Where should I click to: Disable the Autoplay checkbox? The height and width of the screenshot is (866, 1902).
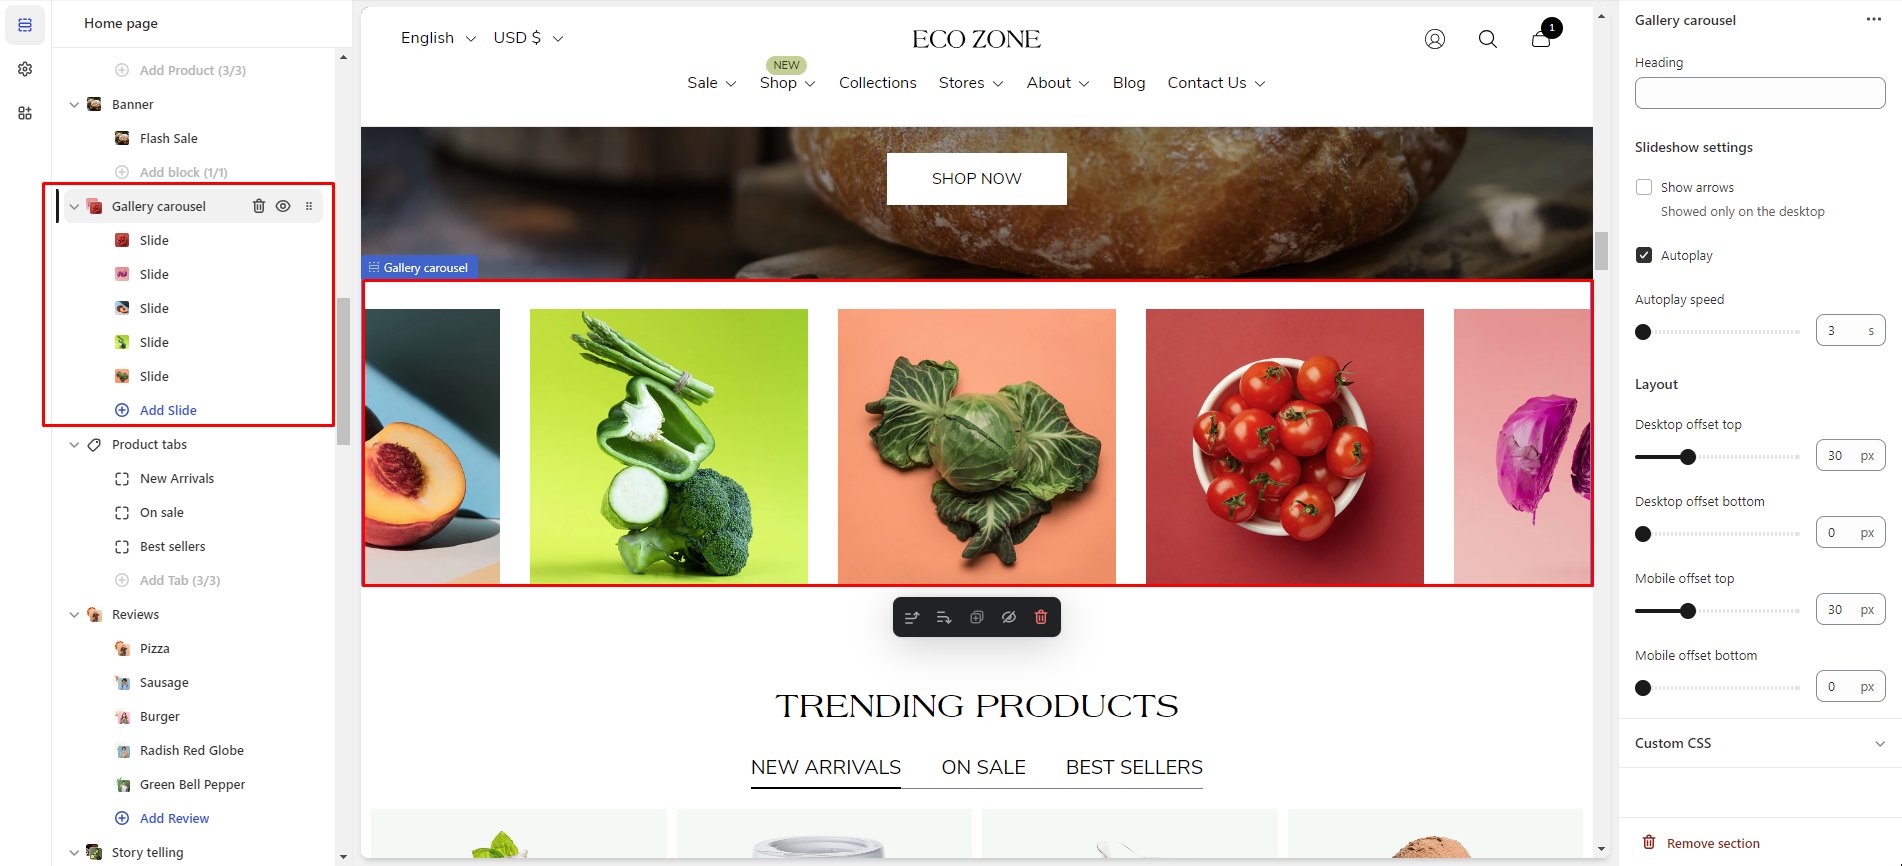point(1644,255)
